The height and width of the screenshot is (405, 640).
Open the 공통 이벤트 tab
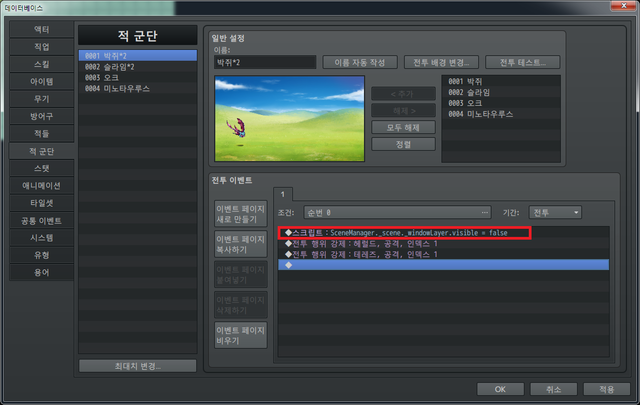point(42,221)
